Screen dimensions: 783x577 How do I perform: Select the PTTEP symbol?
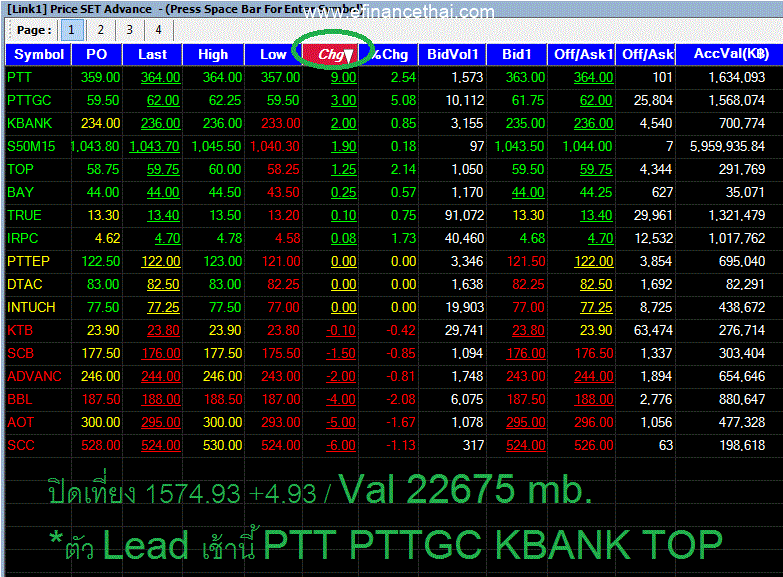28,261
